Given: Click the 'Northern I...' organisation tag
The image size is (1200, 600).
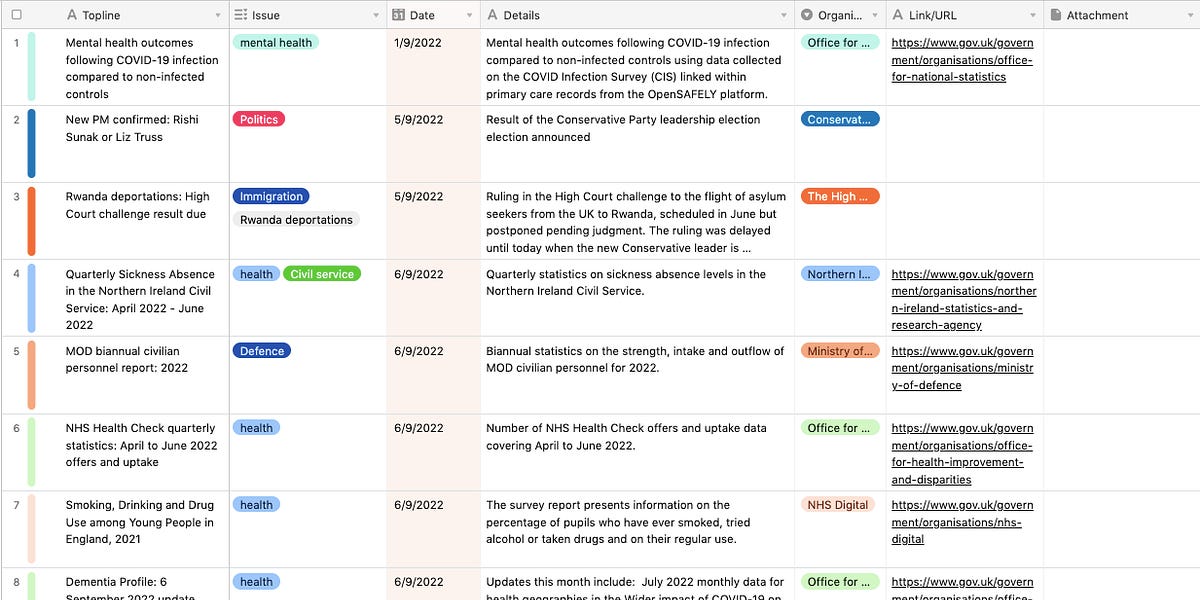Looking at the screenshot, I should pos(840,273).
